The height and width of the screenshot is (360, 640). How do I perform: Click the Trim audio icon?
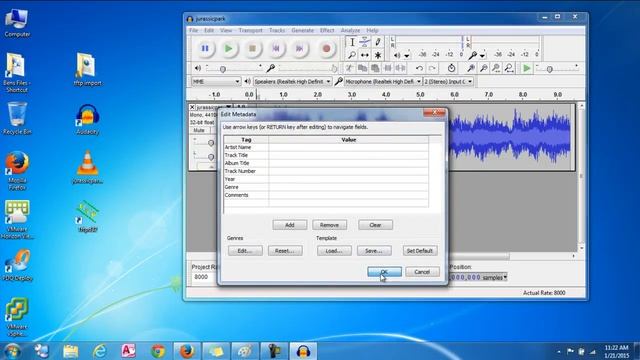tap(388, 68)
